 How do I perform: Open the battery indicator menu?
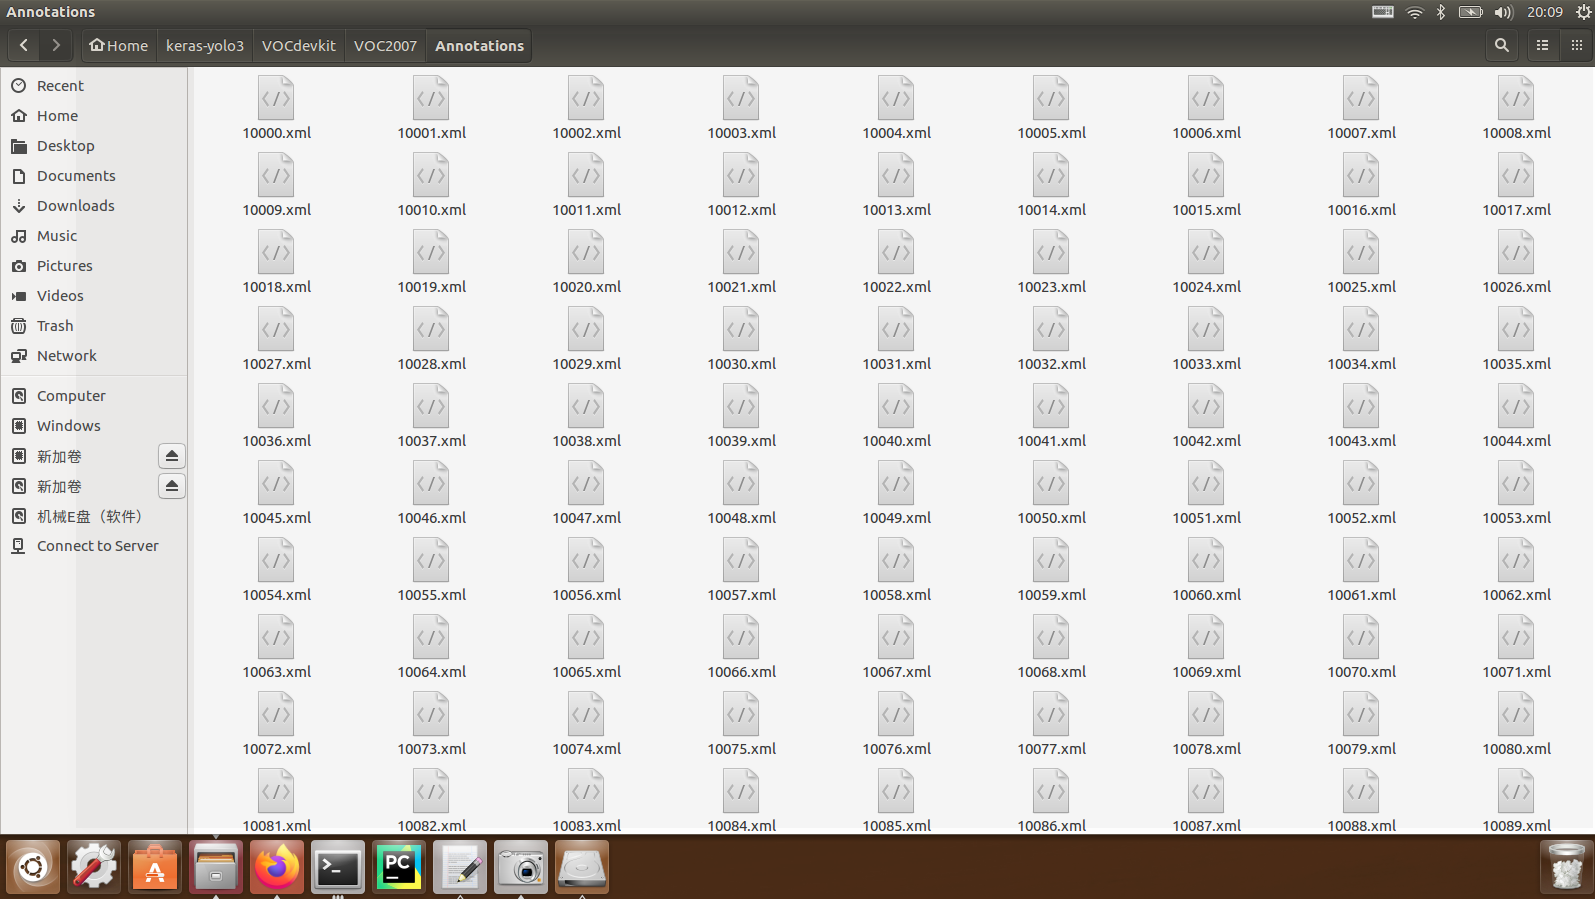(1470, 12)
